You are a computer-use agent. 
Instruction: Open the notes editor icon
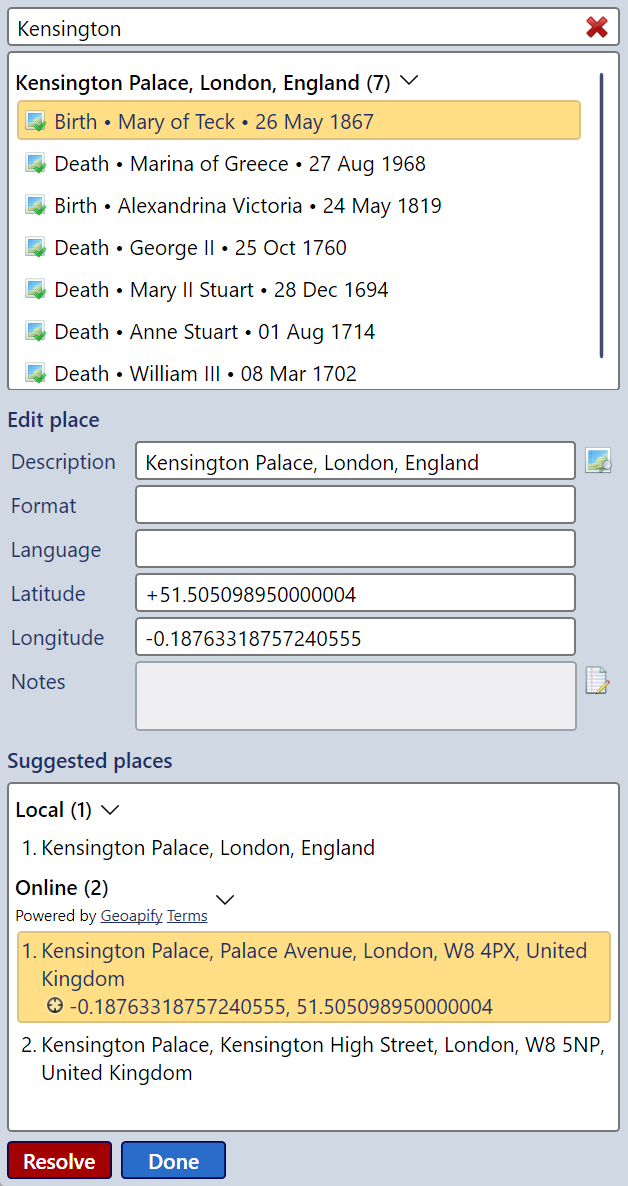click(x=598, y=682)
